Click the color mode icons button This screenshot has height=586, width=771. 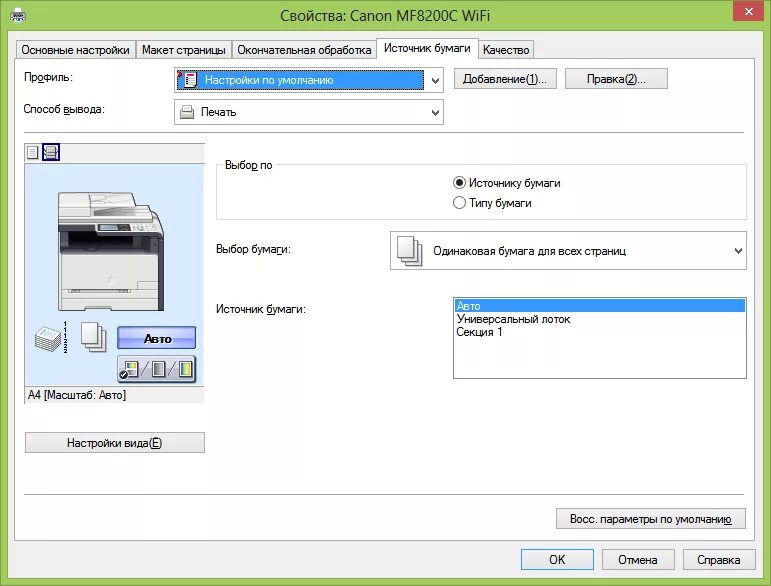coord(157,369)
